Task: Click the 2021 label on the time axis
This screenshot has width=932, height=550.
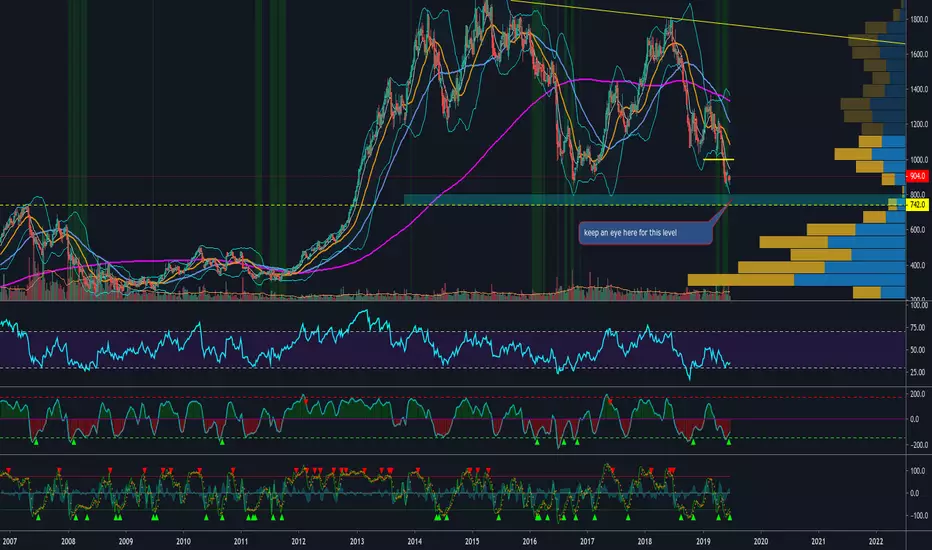Action: [x=818, y=542]
